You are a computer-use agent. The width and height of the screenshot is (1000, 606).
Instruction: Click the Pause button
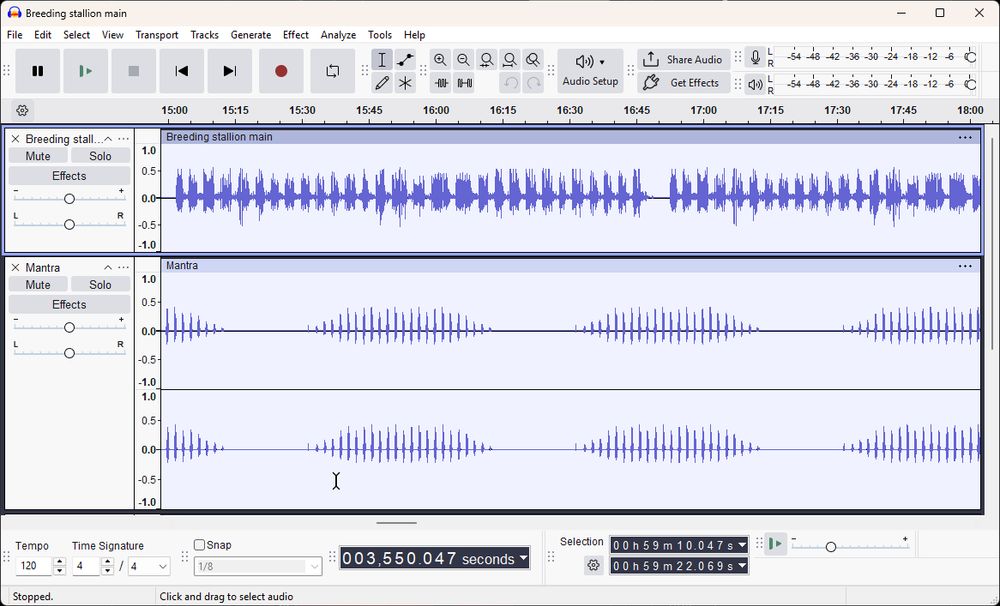pyautogui.click(x=38, y=71)
